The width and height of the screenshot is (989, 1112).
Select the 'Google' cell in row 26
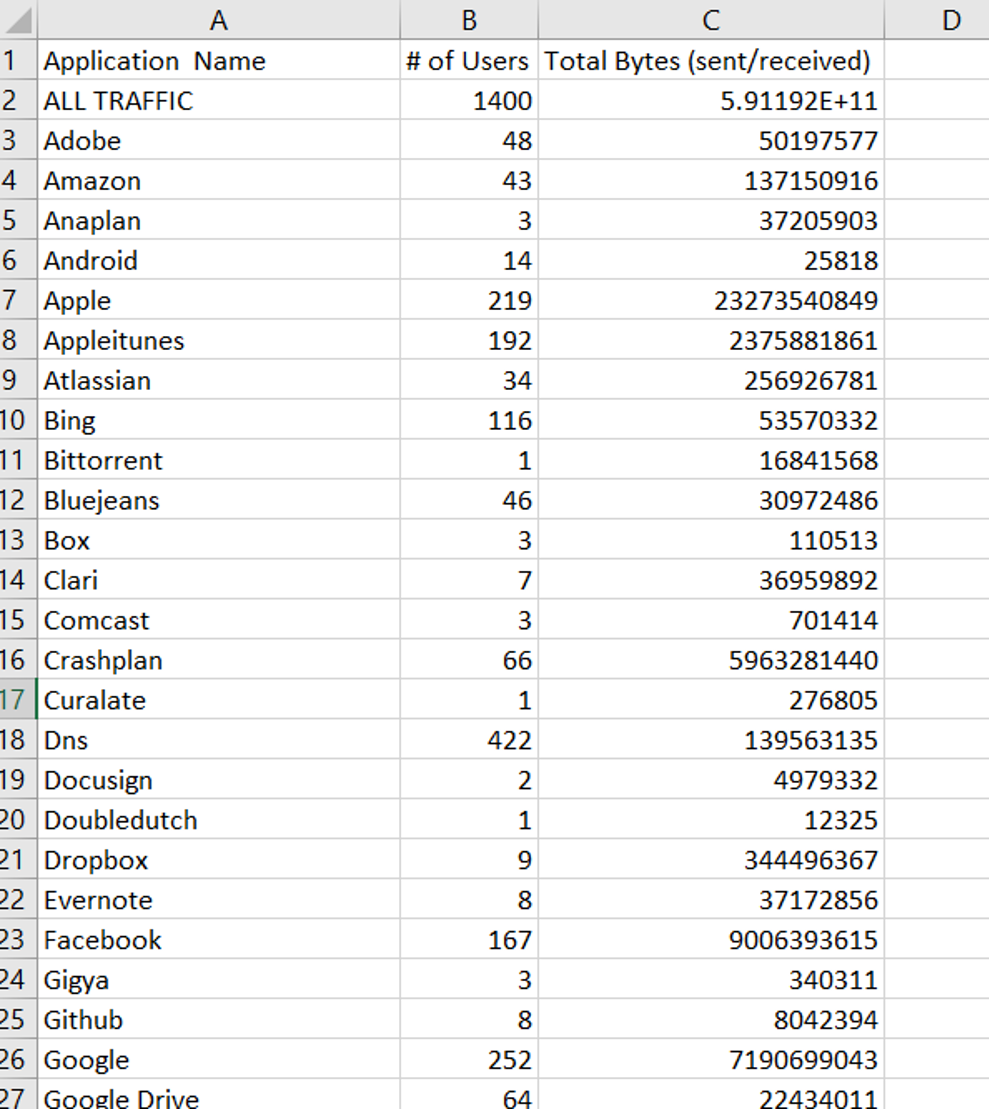pyautogui.click(x=218, y=1060)
